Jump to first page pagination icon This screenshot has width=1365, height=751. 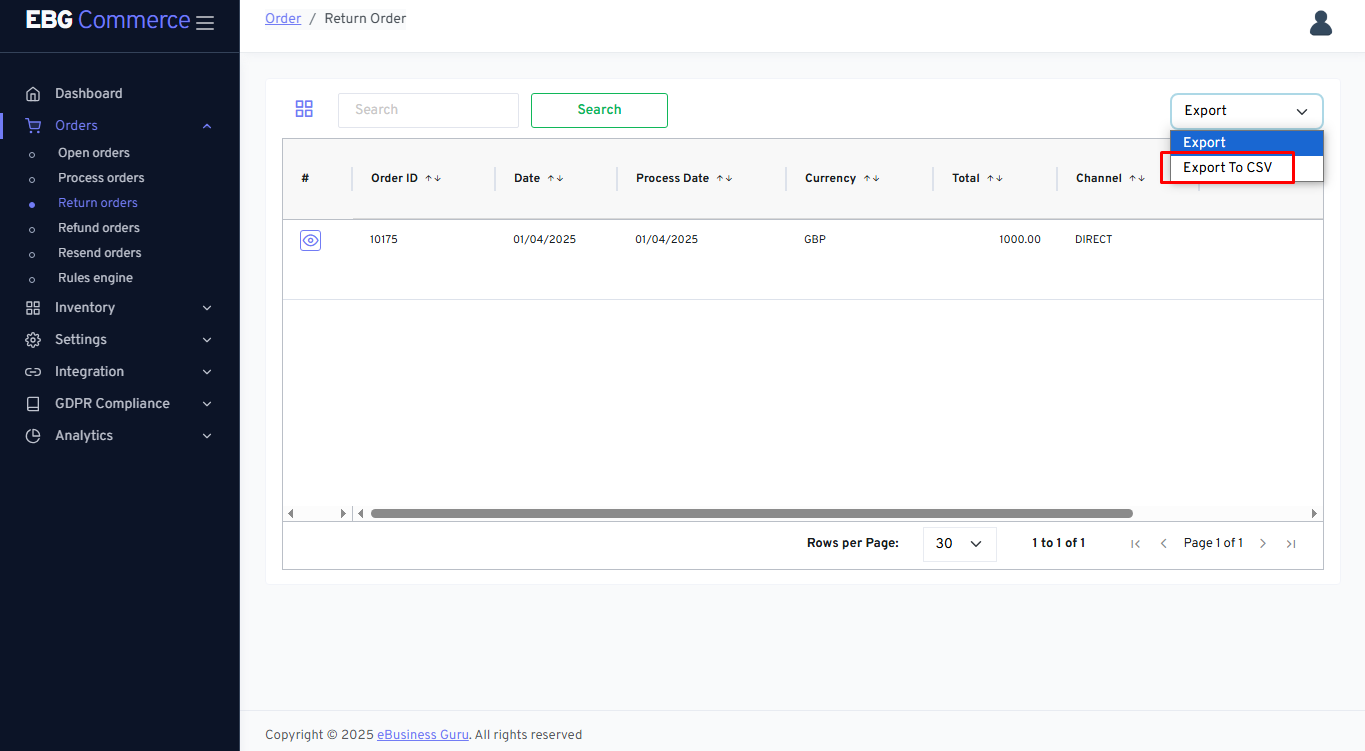pyautogui.click(x=1135, y=544)
